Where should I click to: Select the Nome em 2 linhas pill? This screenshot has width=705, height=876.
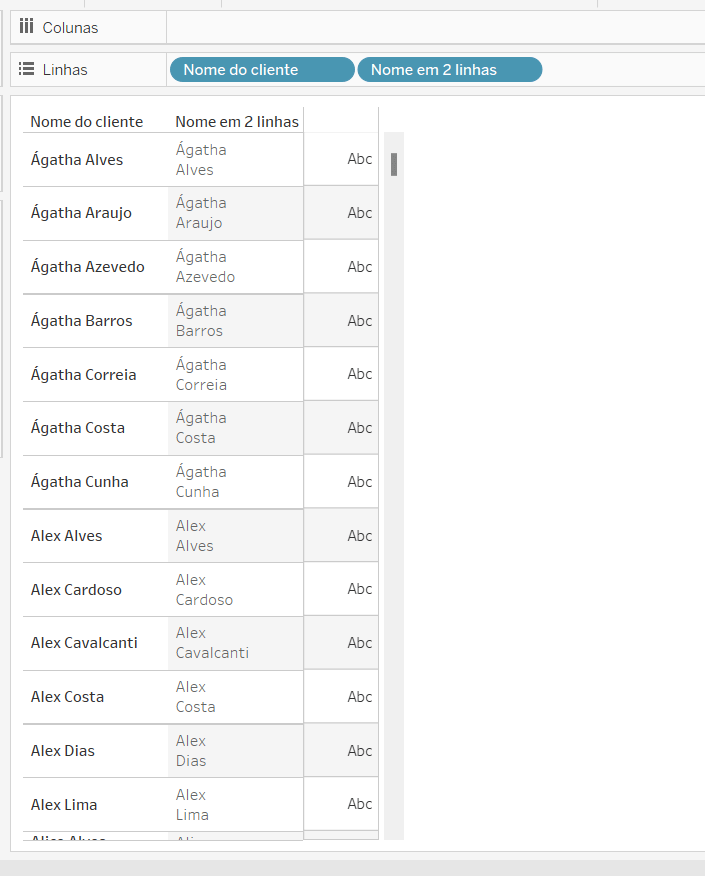450,70
